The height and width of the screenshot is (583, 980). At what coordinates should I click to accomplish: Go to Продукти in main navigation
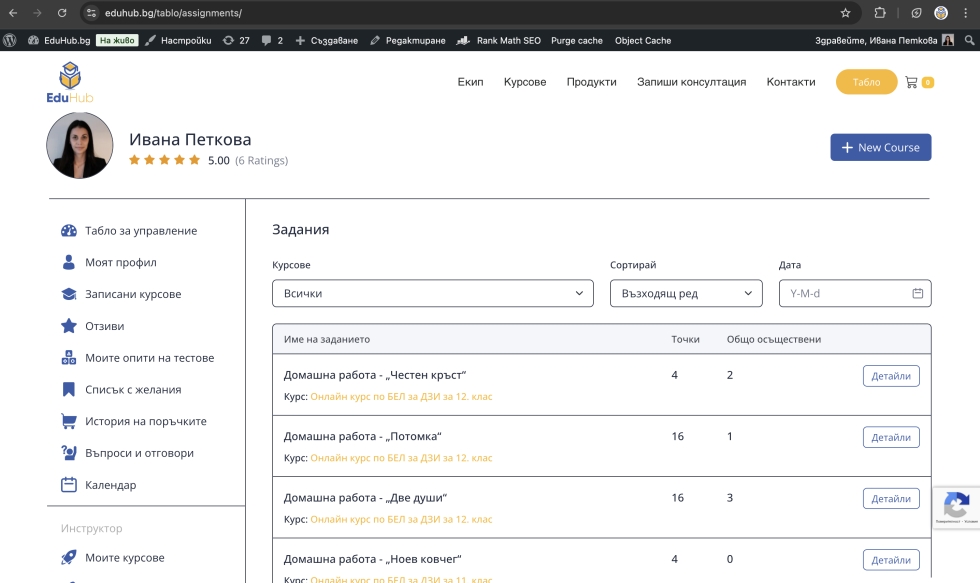coord(591,82)
